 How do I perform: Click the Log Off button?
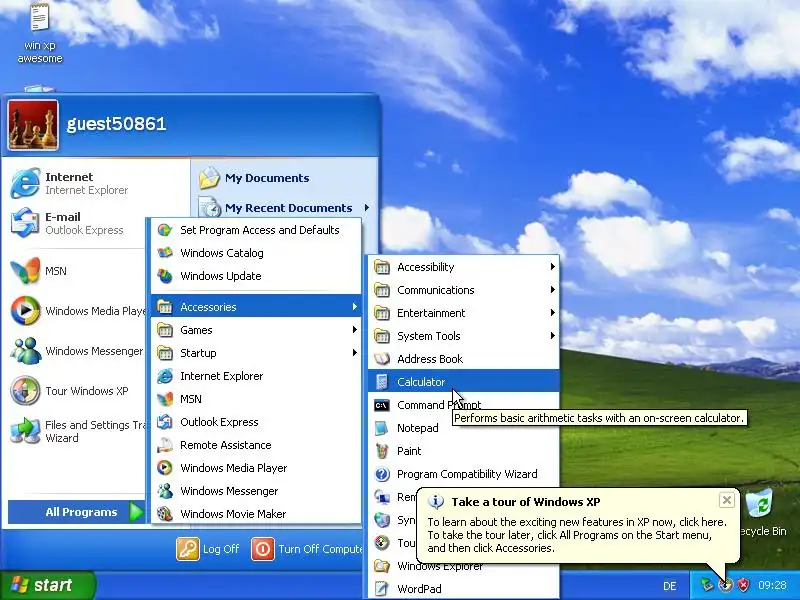pos(208,549)
